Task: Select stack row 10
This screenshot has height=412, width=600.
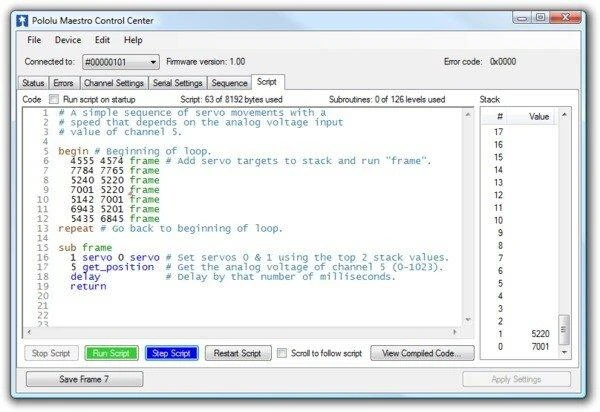Action: (520, 220)
